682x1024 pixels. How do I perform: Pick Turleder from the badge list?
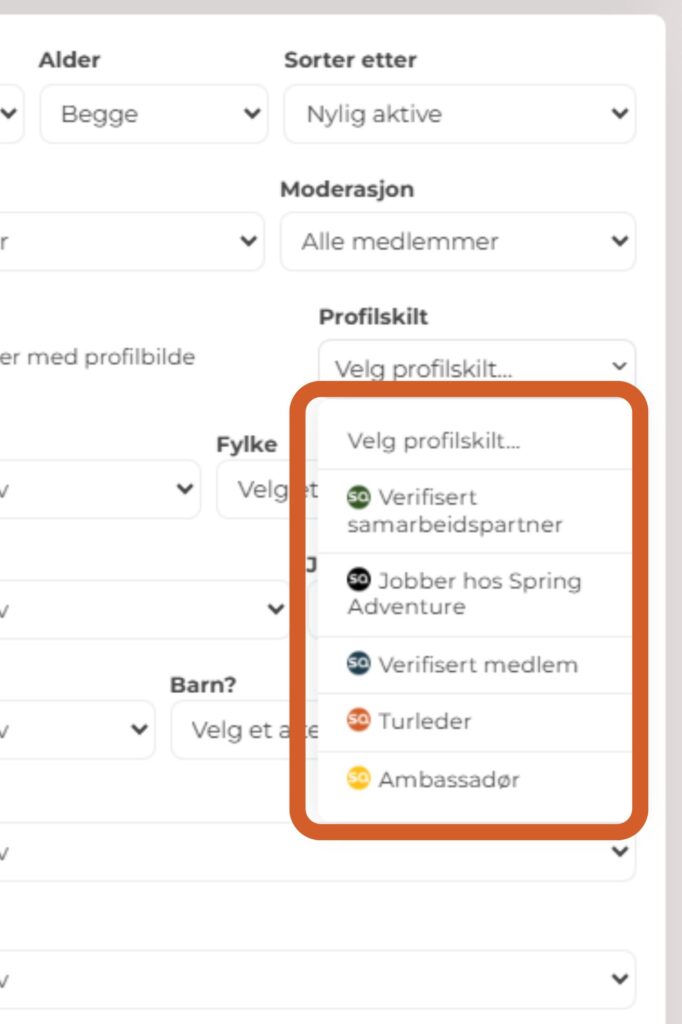(x=425, y=721)
